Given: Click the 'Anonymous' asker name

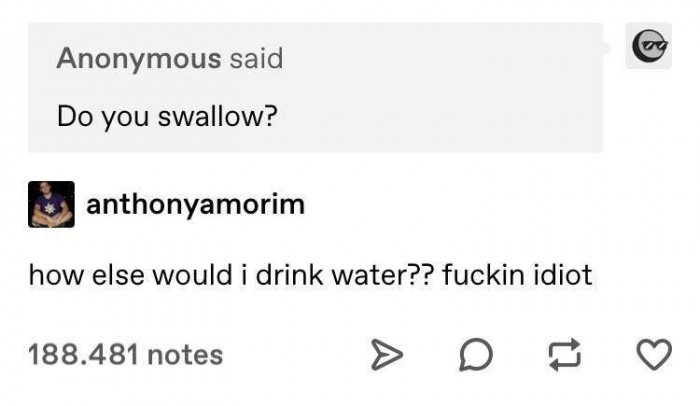Looking at the screenshot, I should [139, 59].
